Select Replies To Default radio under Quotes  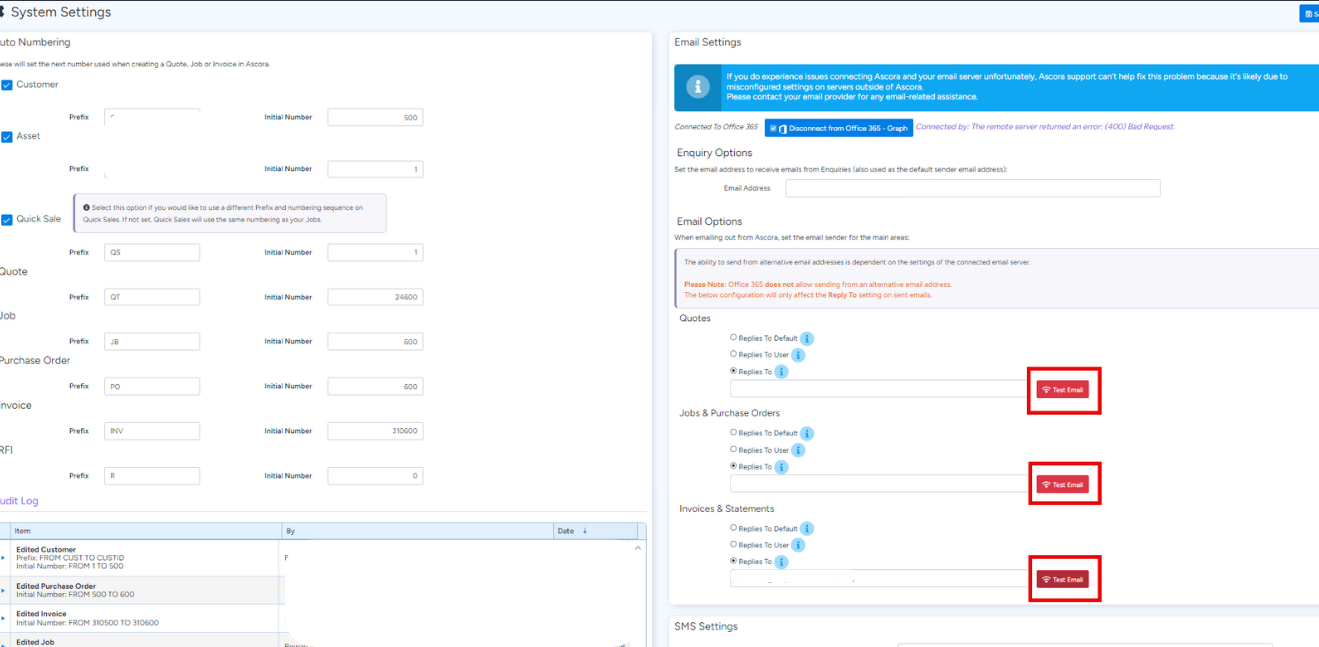pos(733,338)
